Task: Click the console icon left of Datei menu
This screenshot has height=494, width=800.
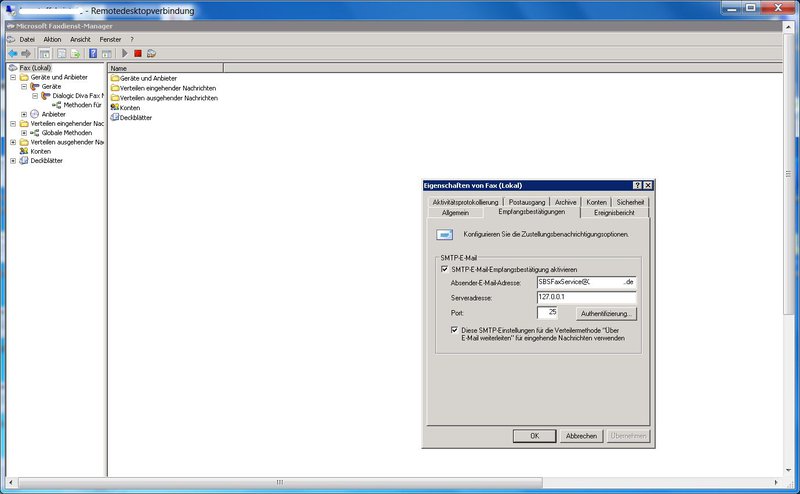Action: 11,39
